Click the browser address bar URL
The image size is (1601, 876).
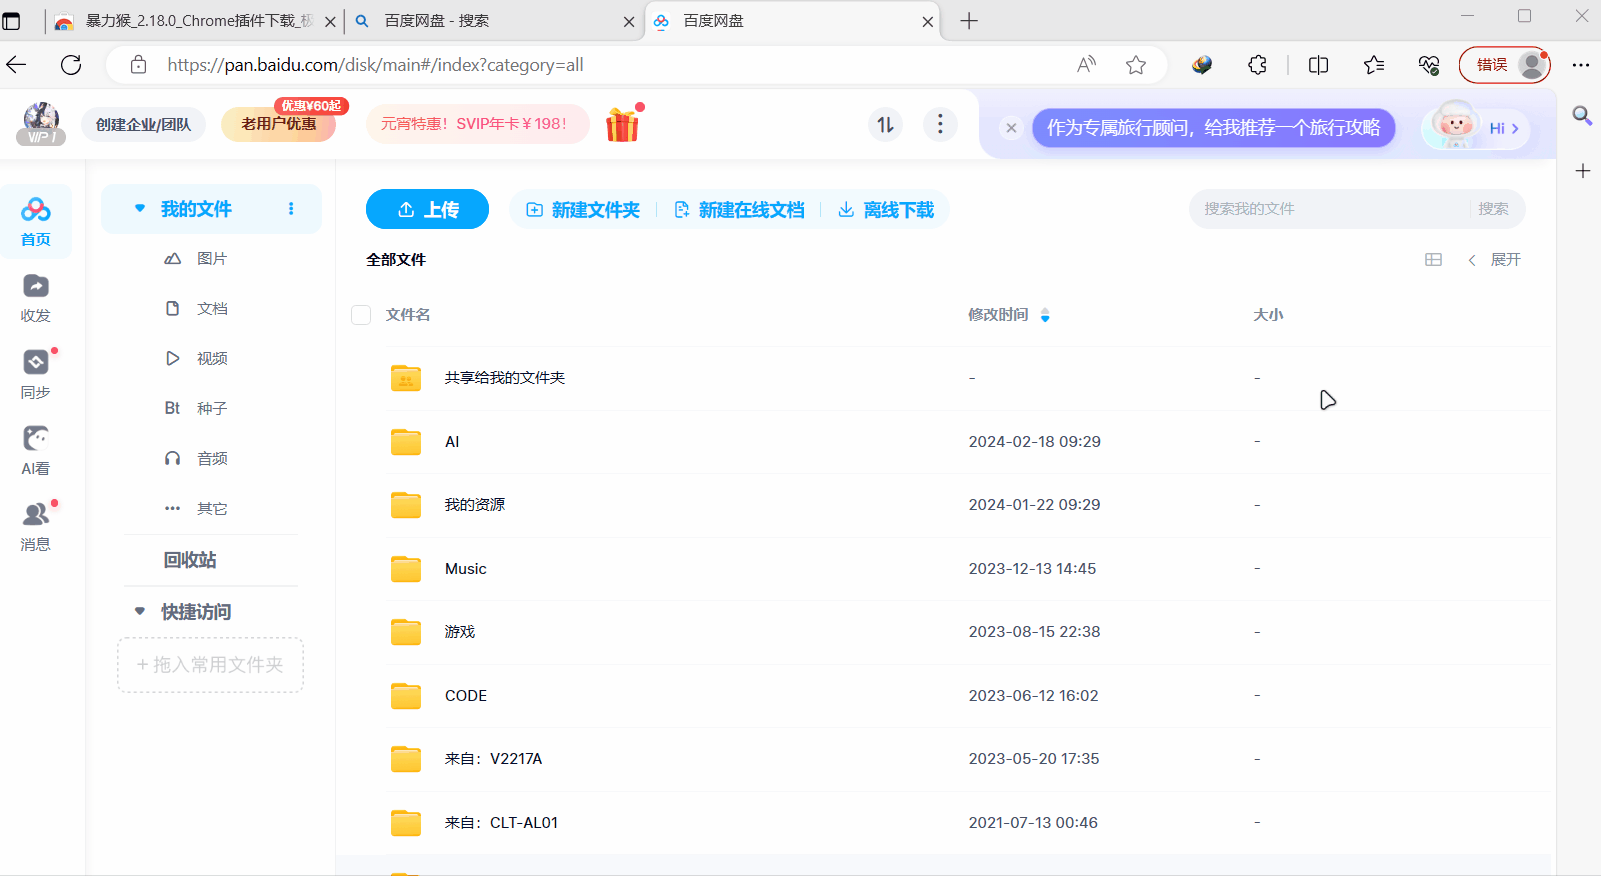(x=375, y=65)
